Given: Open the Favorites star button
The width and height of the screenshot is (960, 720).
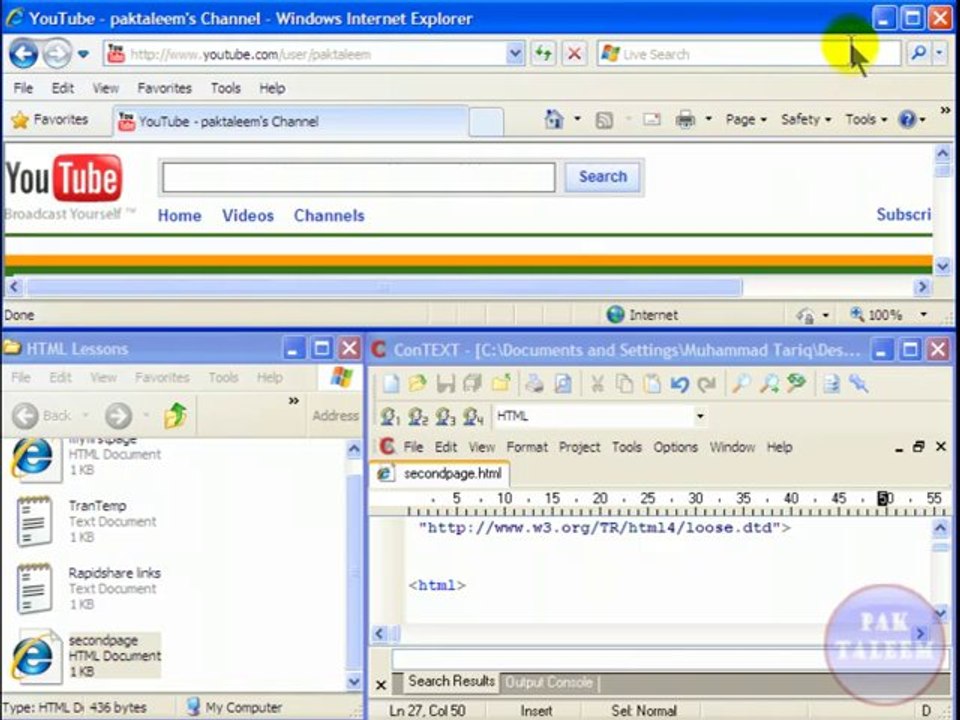Looking at the screenshot, I should [x=50, y=120].
